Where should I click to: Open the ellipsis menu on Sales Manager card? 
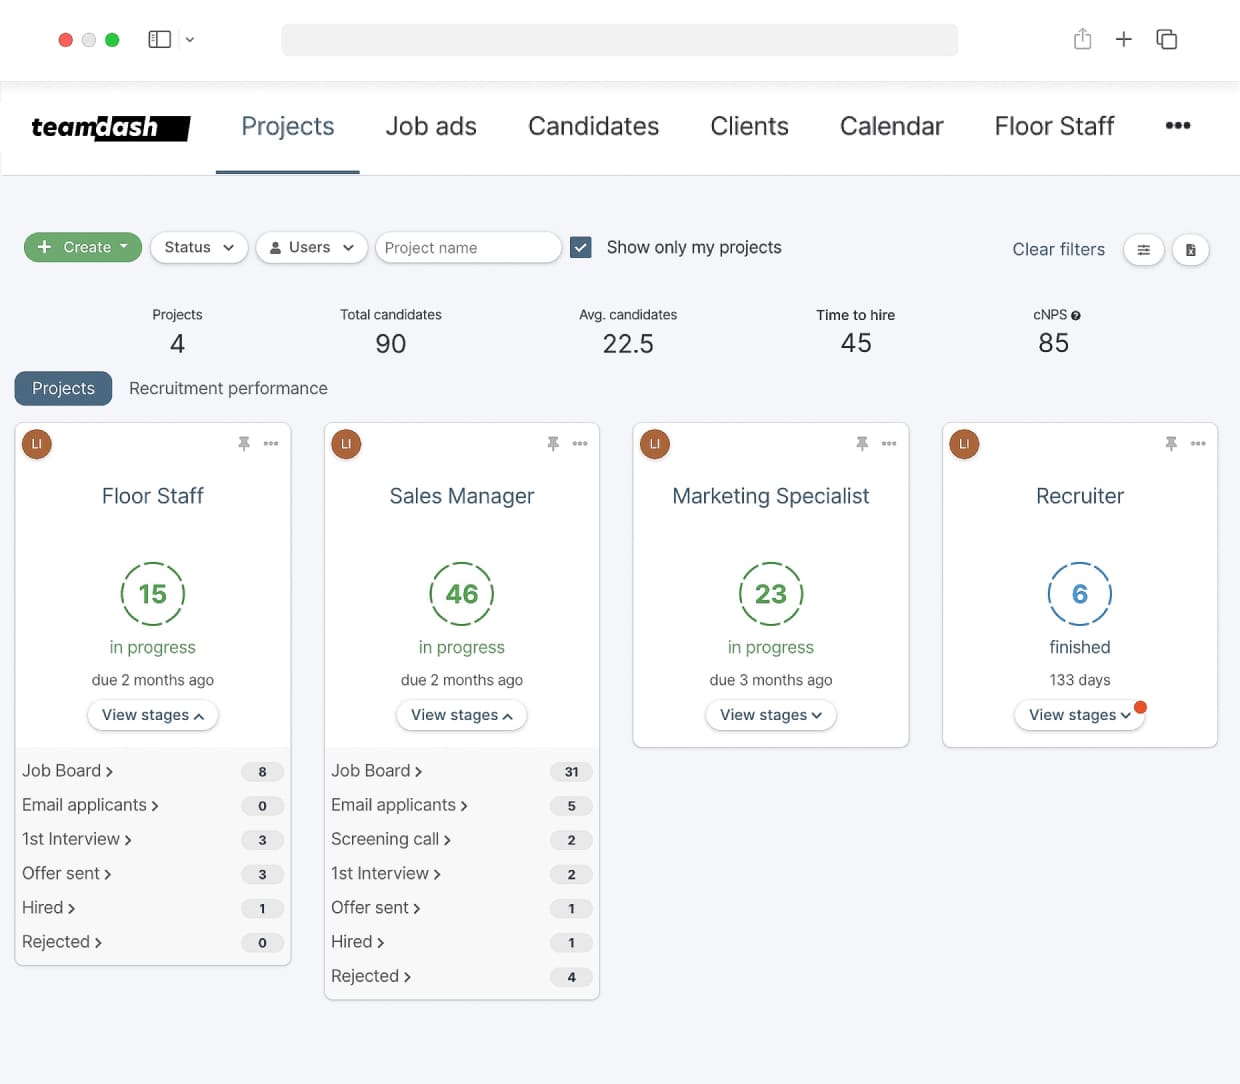pyautogui.click(x=581, y=443)
